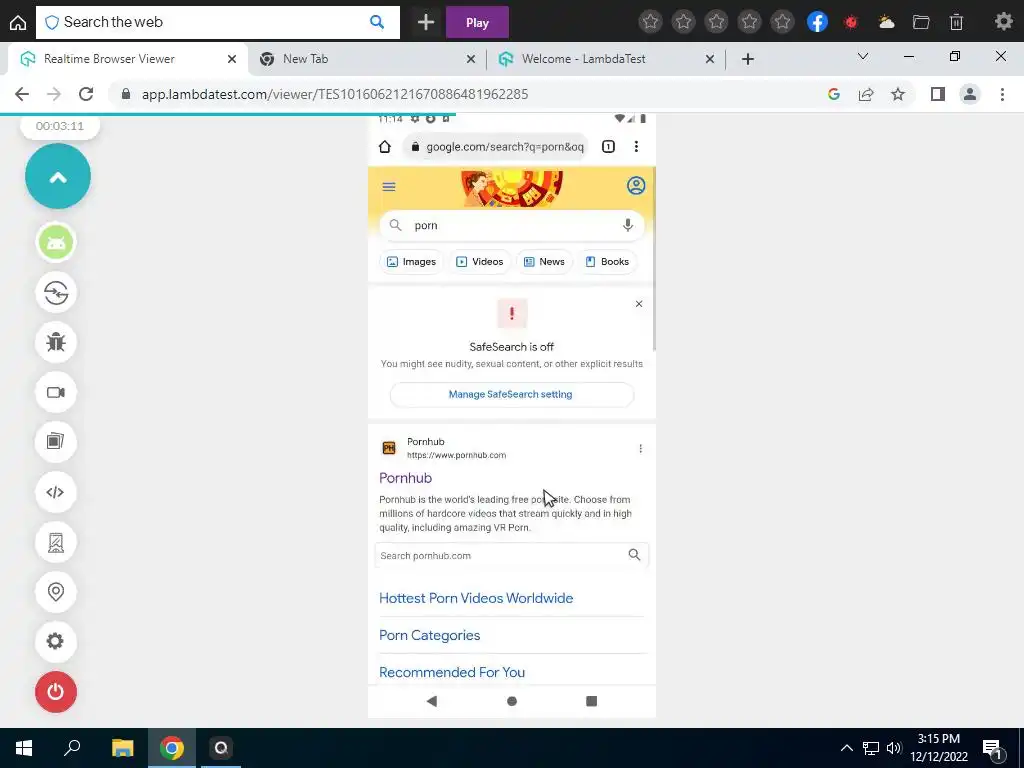Open the mobile Chrome three-dot menu
The width and height of the screenshot is (1024, 768).
click(636, 147)
